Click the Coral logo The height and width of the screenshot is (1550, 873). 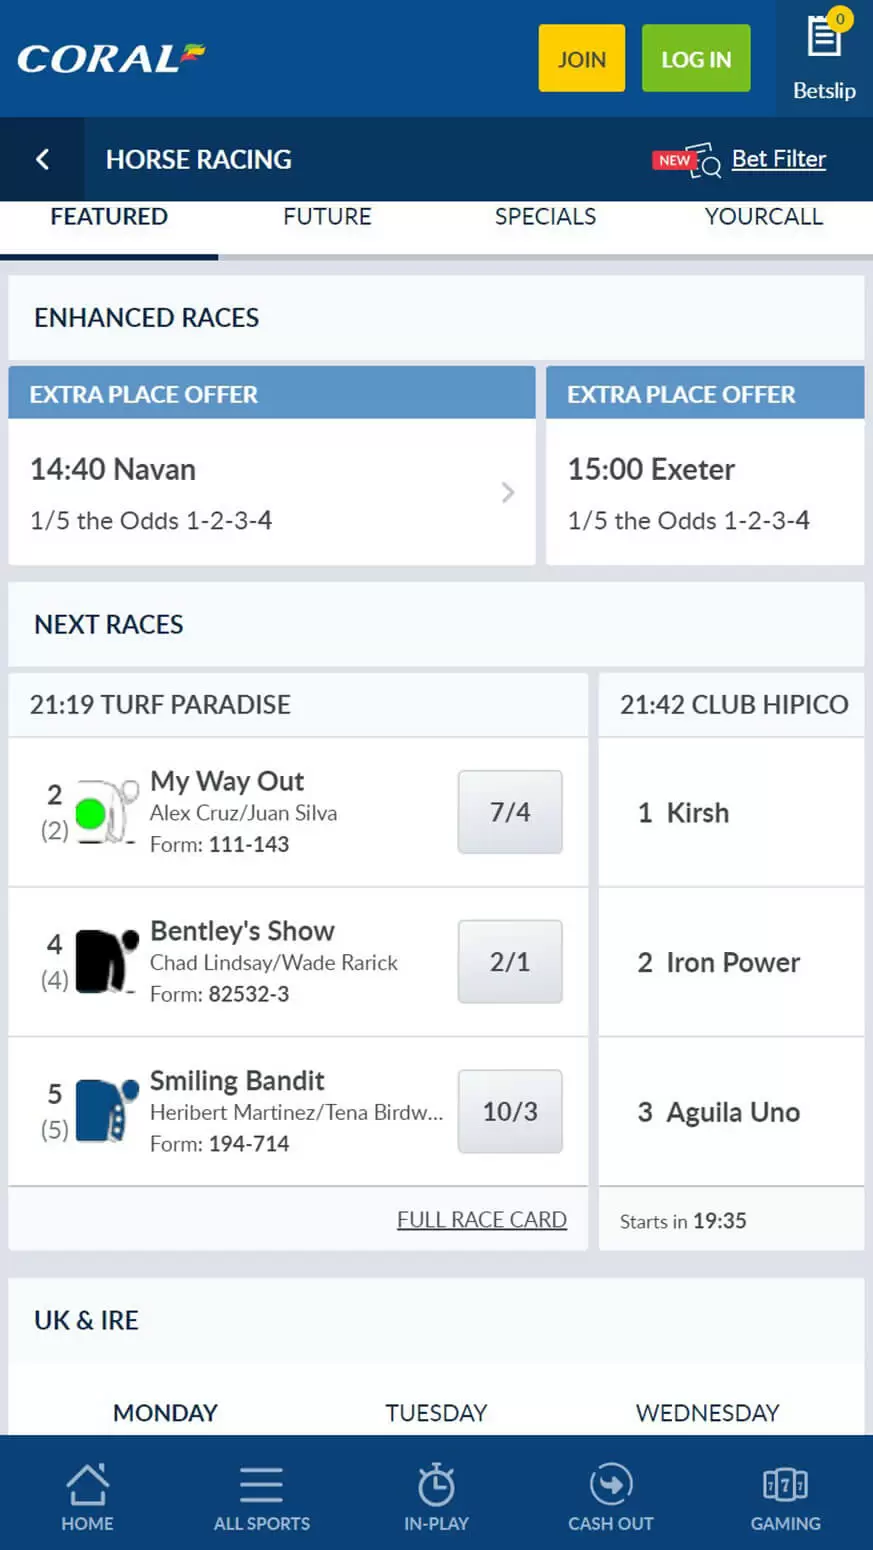110,59
